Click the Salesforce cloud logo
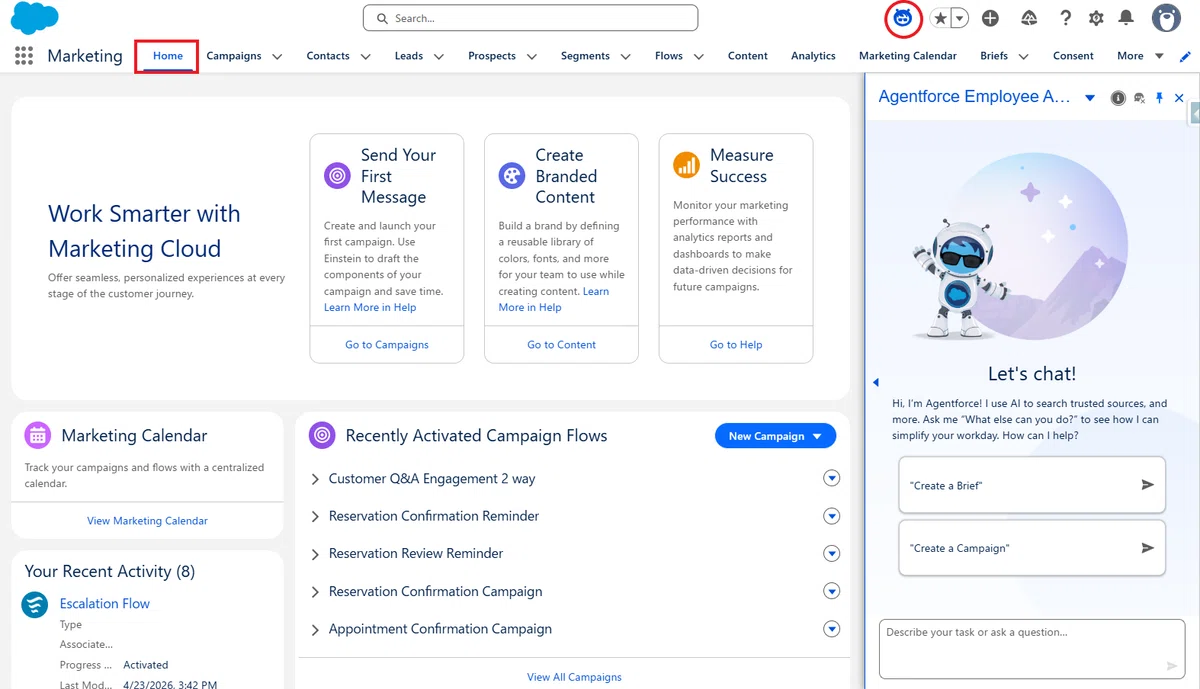 click(34, 18)
